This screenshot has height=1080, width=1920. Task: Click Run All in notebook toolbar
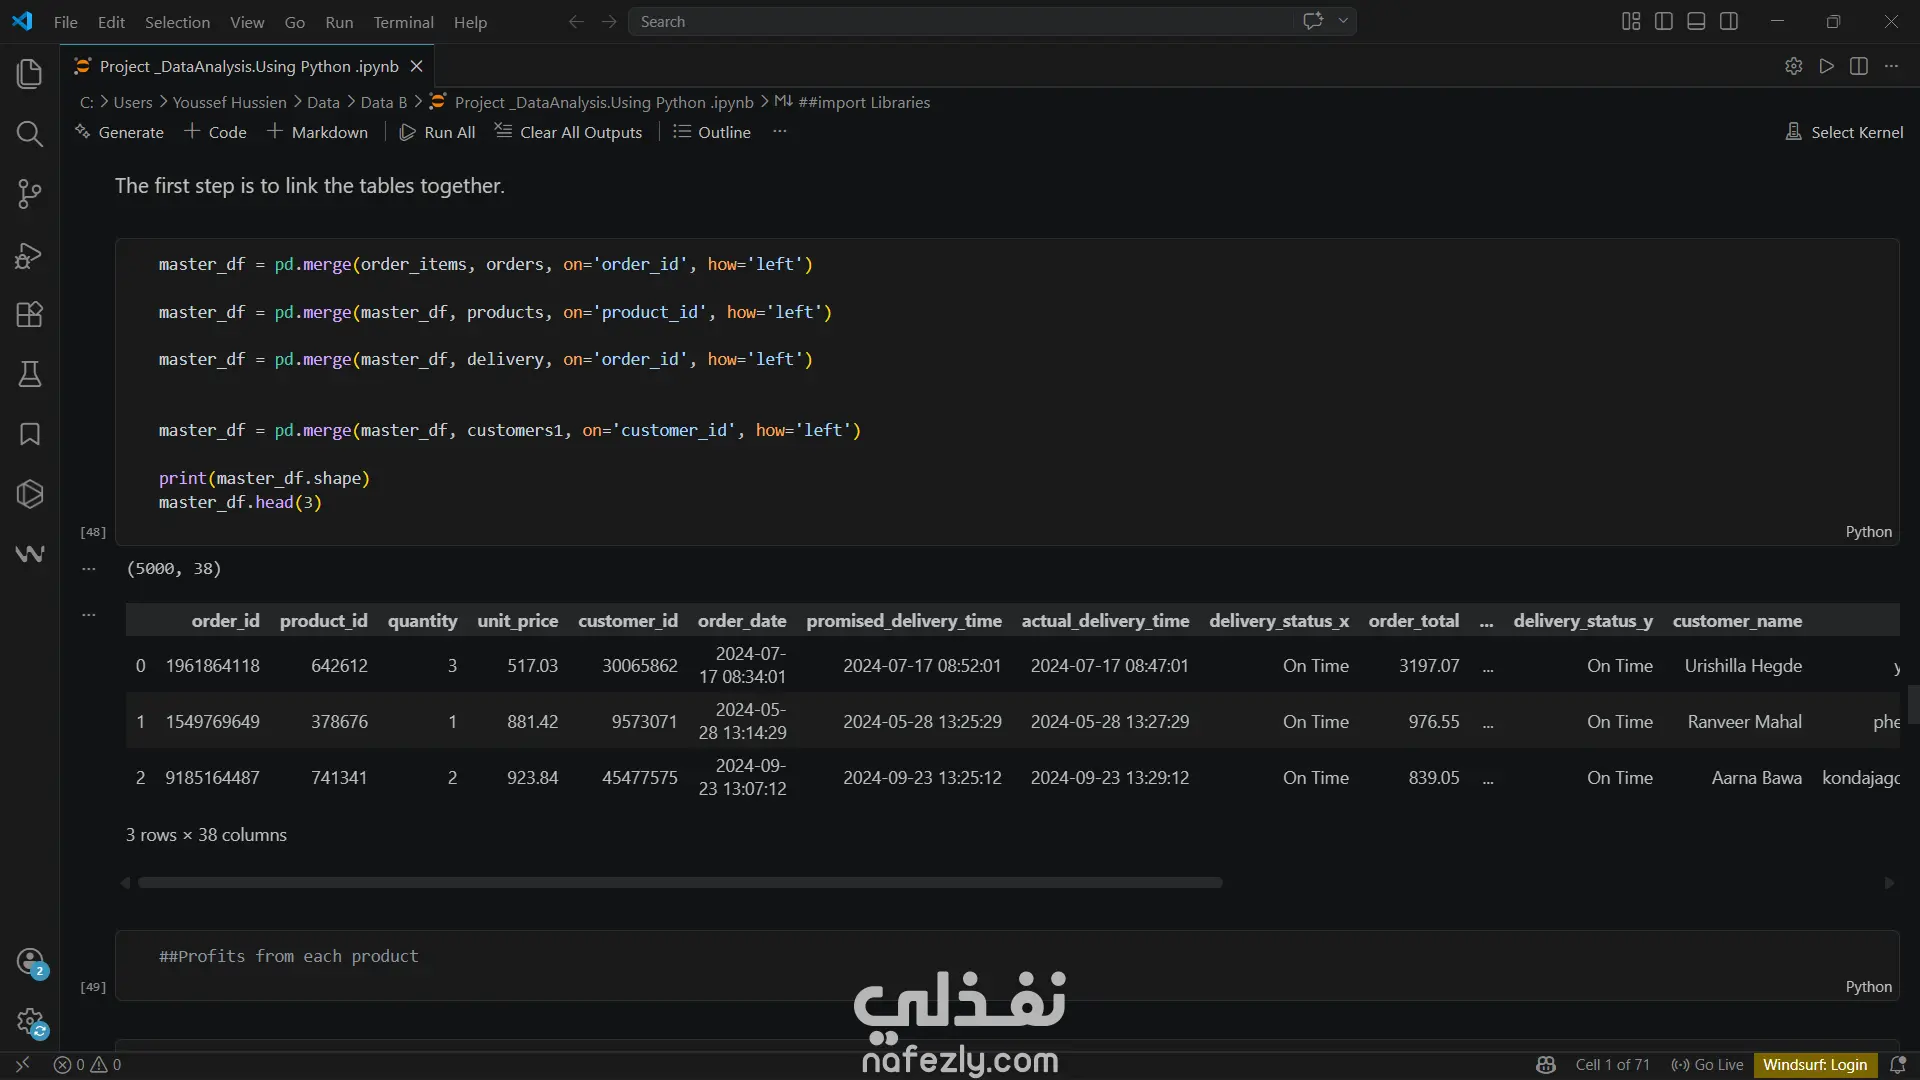click(437, 132)
